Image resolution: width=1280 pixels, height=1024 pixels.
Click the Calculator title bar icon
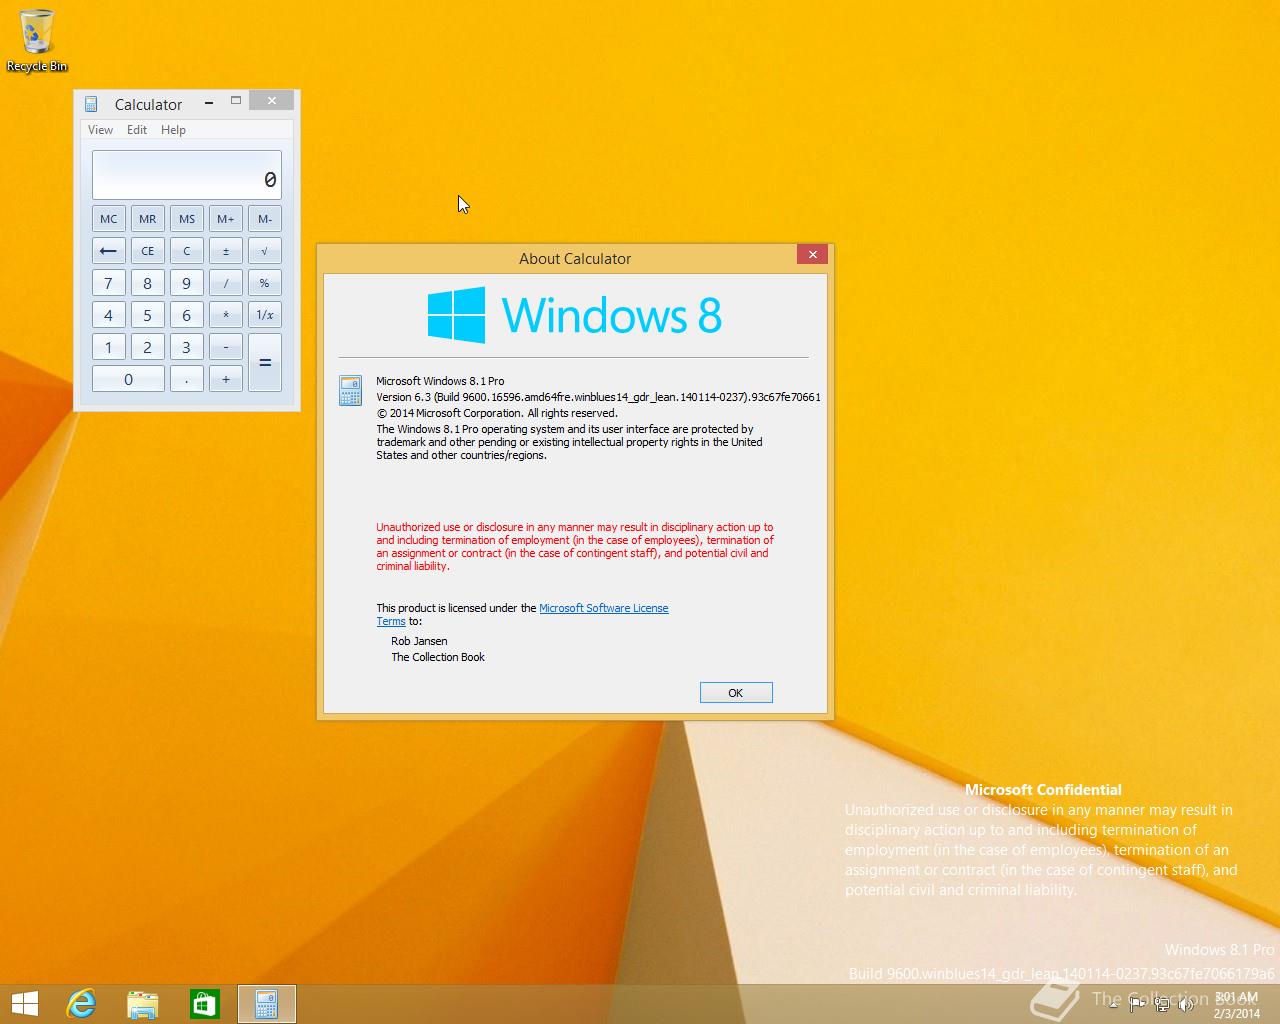click(x=91, y=104)
